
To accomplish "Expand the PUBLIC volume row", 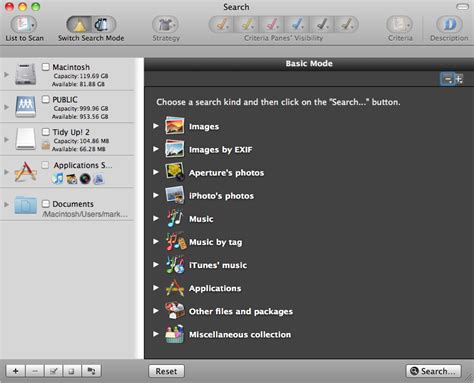I will 6,107.
